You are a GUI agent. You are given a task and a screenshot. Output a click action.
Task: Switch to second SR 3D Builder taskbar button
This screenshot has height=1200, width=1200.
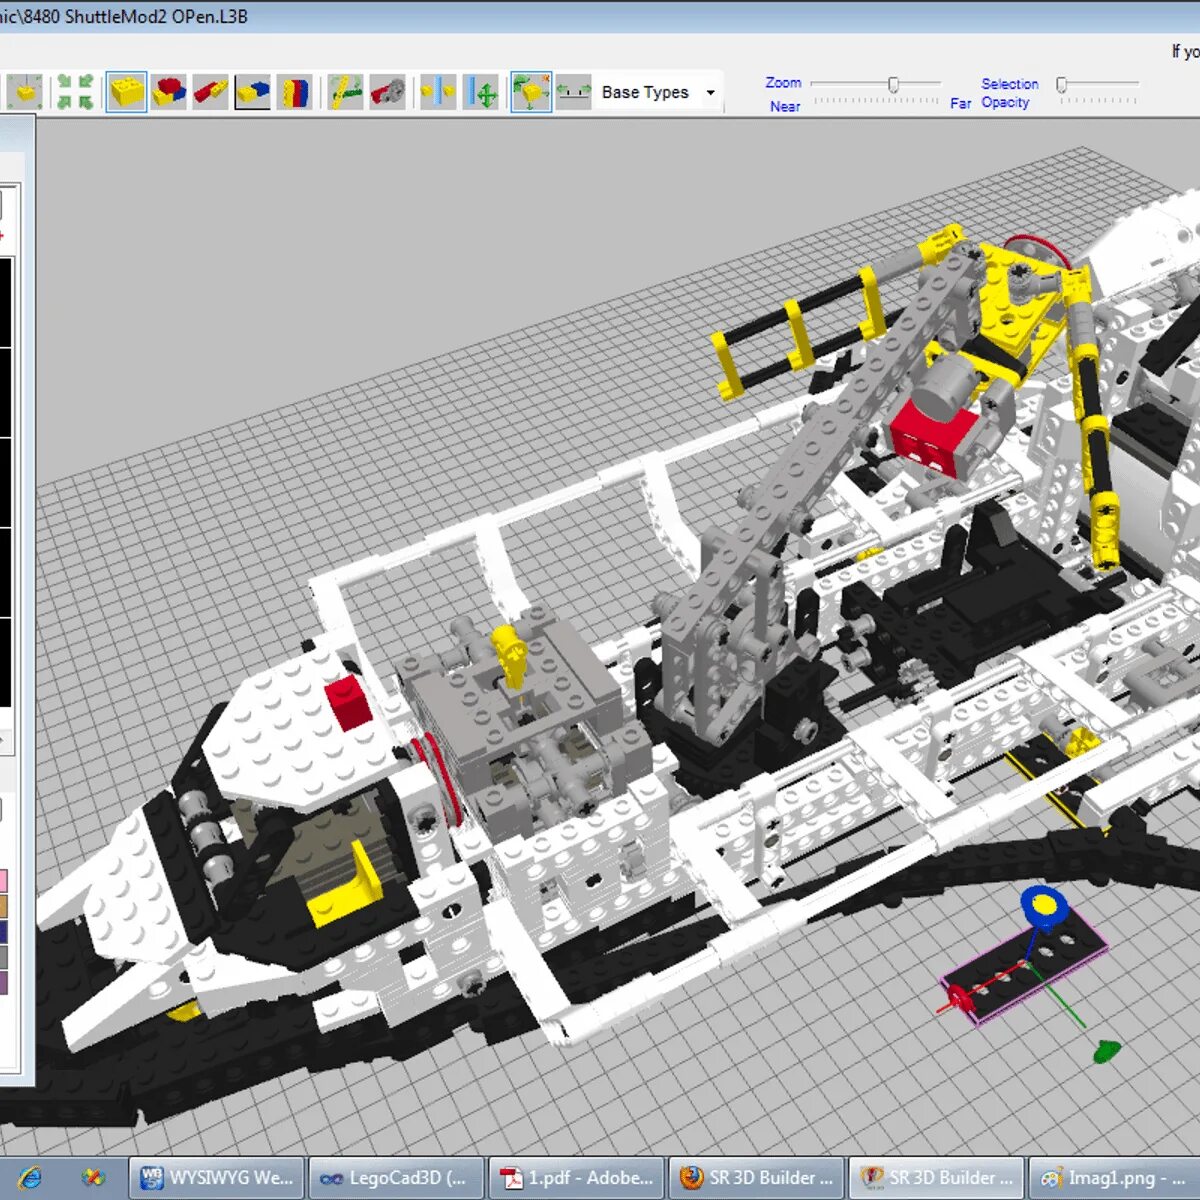pyautogui.click(x=937, y=1178)
